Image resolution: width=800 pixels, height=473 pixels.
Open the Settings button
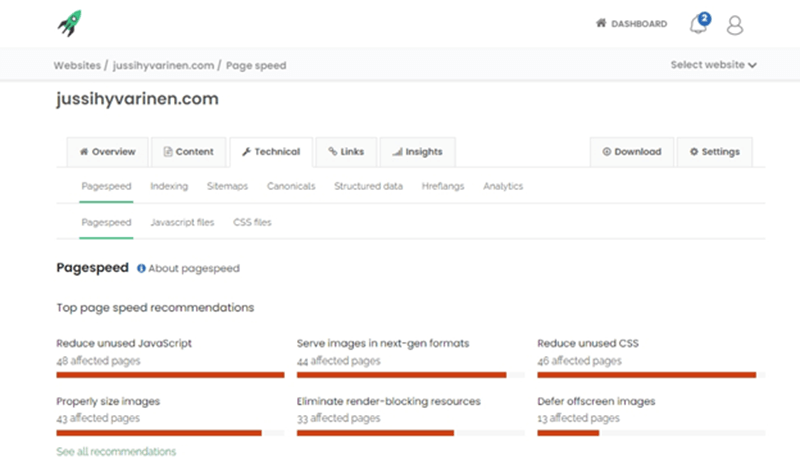point(714,152)
